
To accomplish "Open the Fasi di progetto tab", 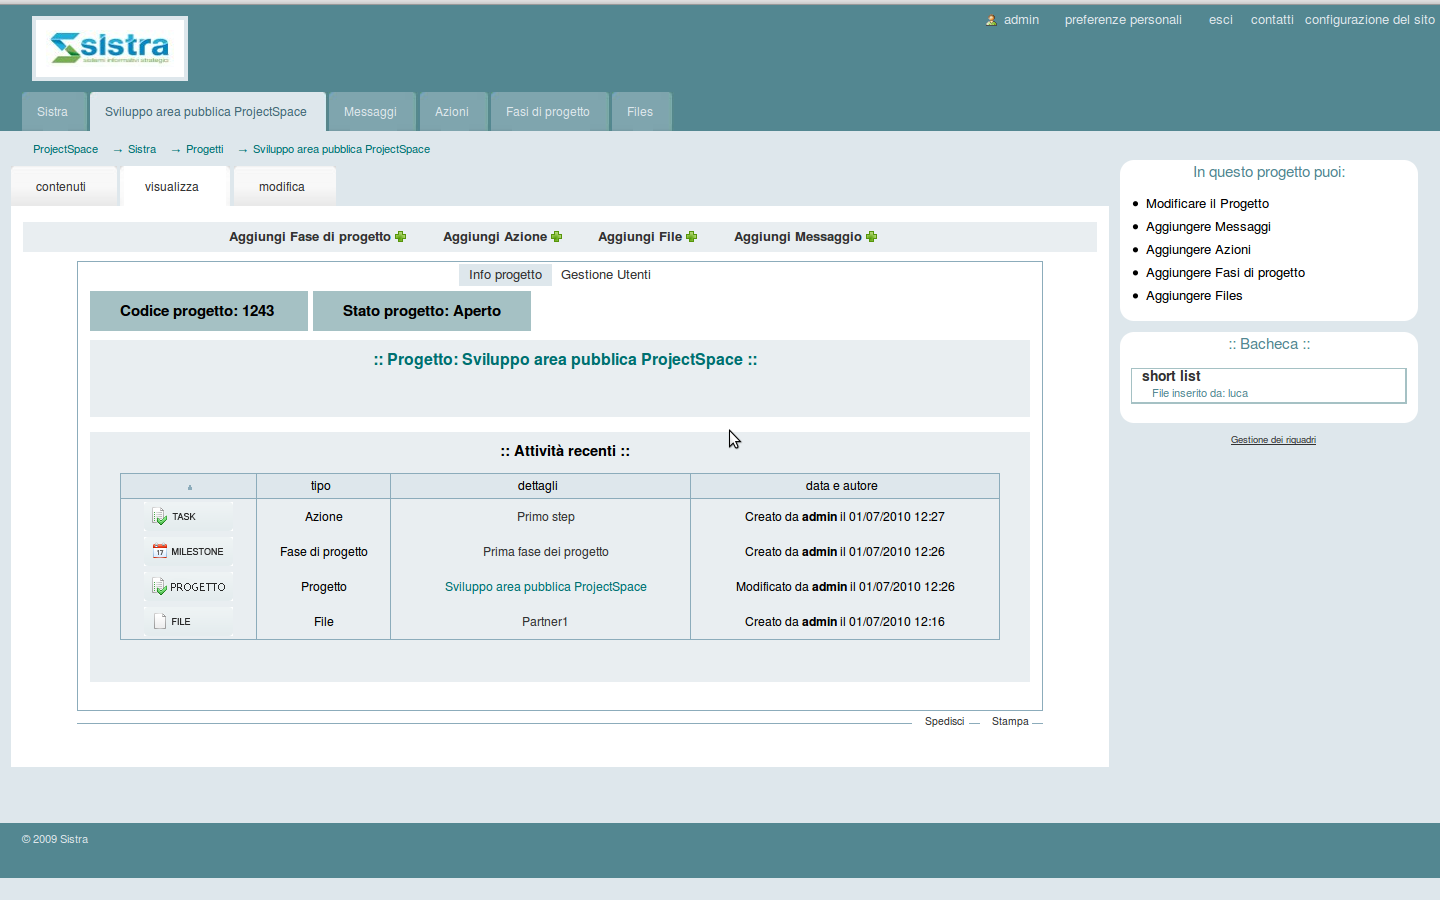I will click(548, 112).
